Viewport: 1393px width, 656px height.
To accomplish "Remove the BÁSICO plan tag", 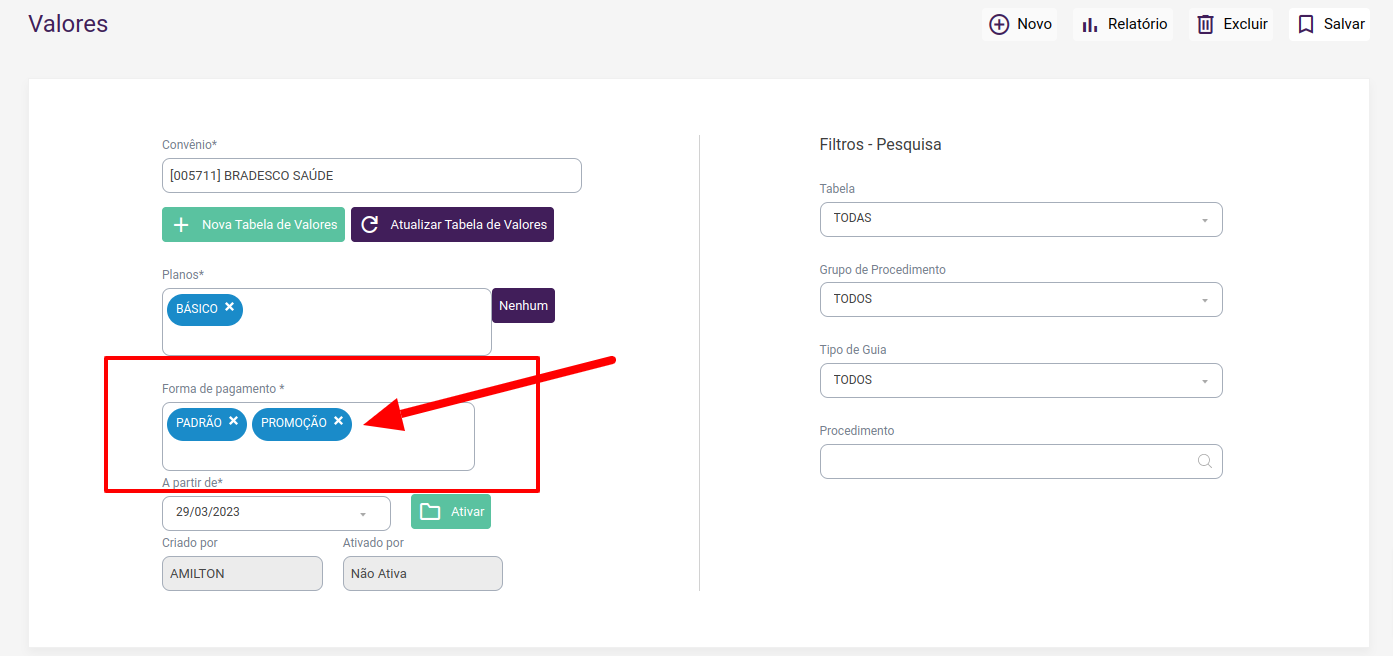I will [x=230, y=307].
